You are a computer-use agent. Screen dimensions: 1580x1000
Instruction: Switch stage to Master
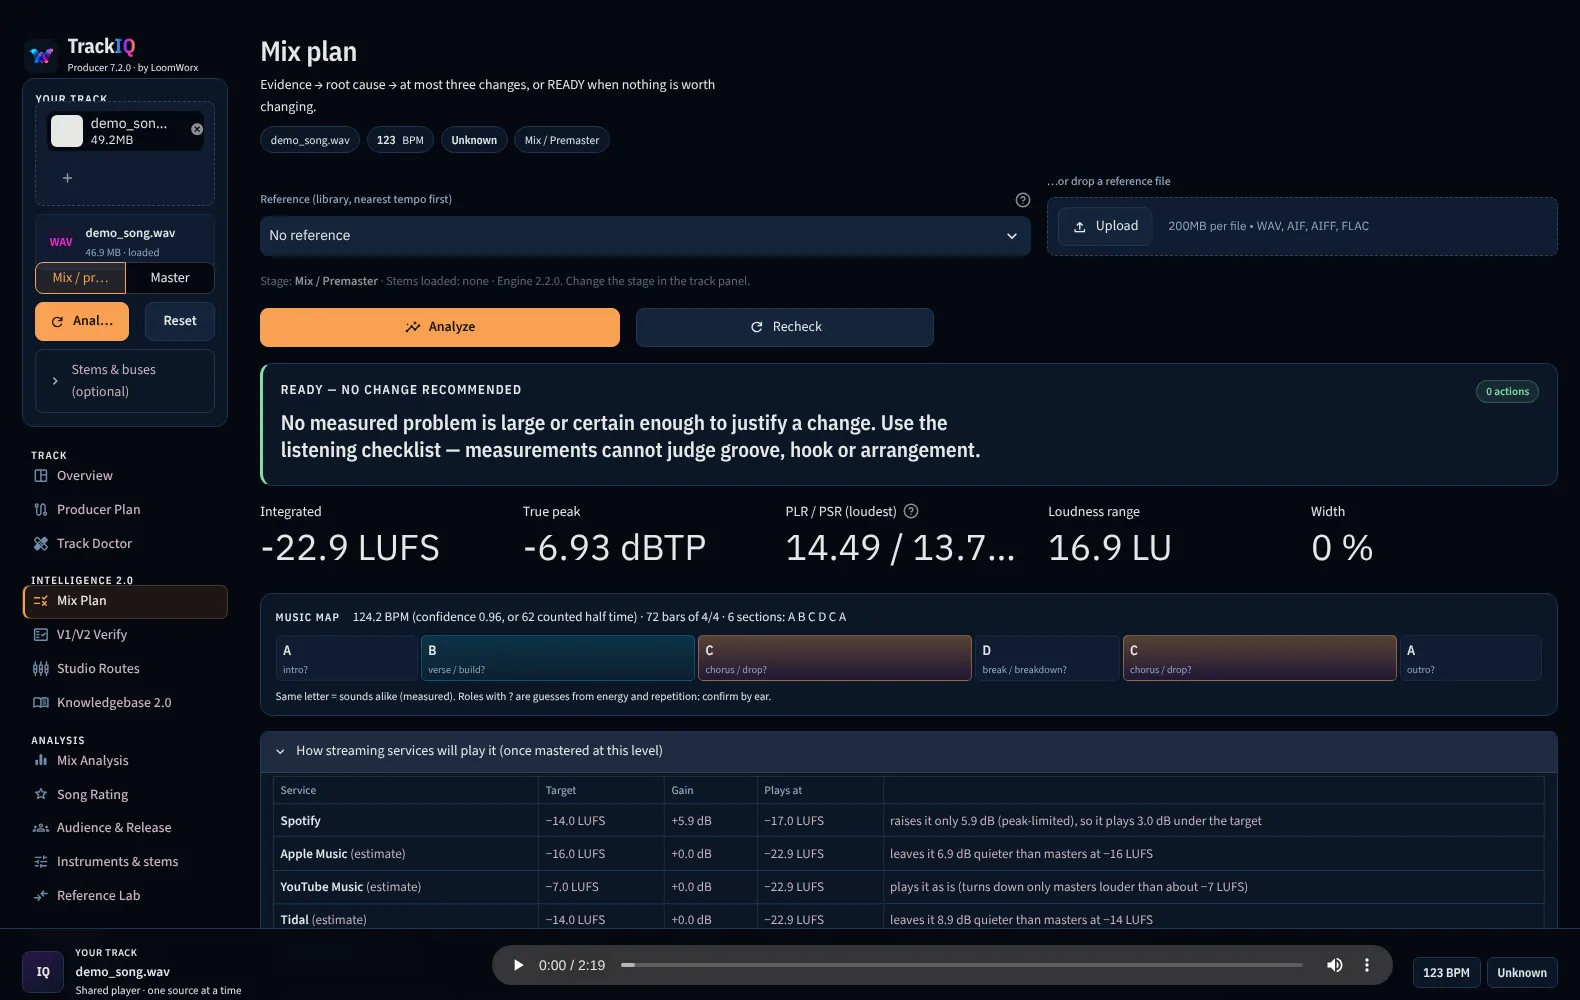pyautogui.click(x=170, y=278)
